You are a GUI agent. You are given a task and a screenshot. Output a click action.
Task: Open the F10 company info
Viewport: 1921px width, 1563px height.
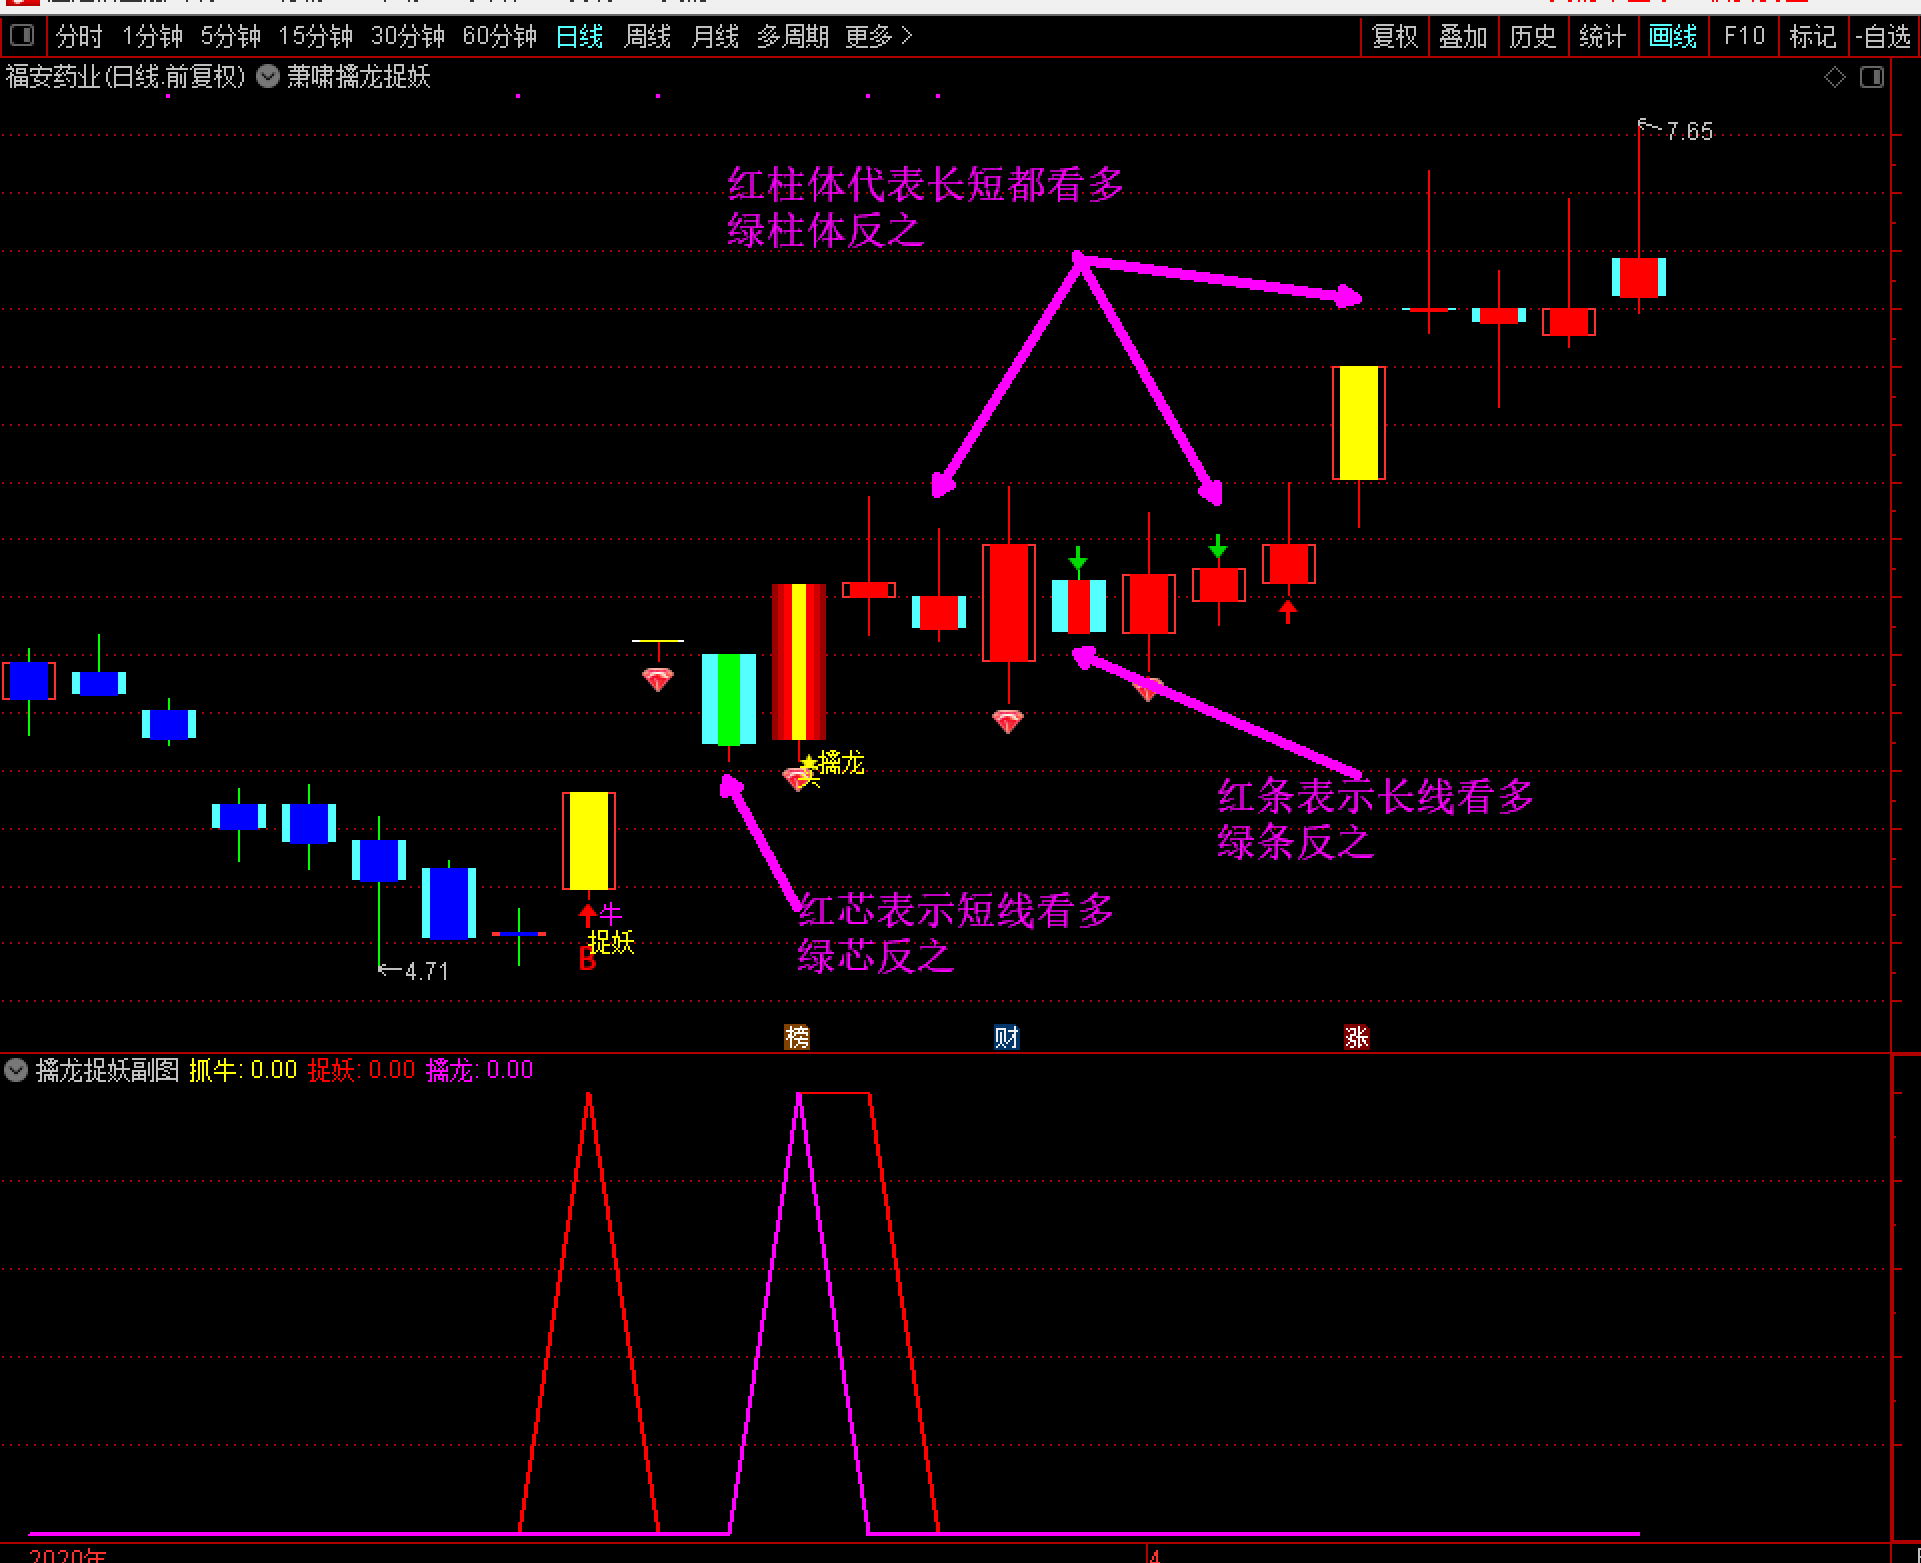[x=1744, y=37]
